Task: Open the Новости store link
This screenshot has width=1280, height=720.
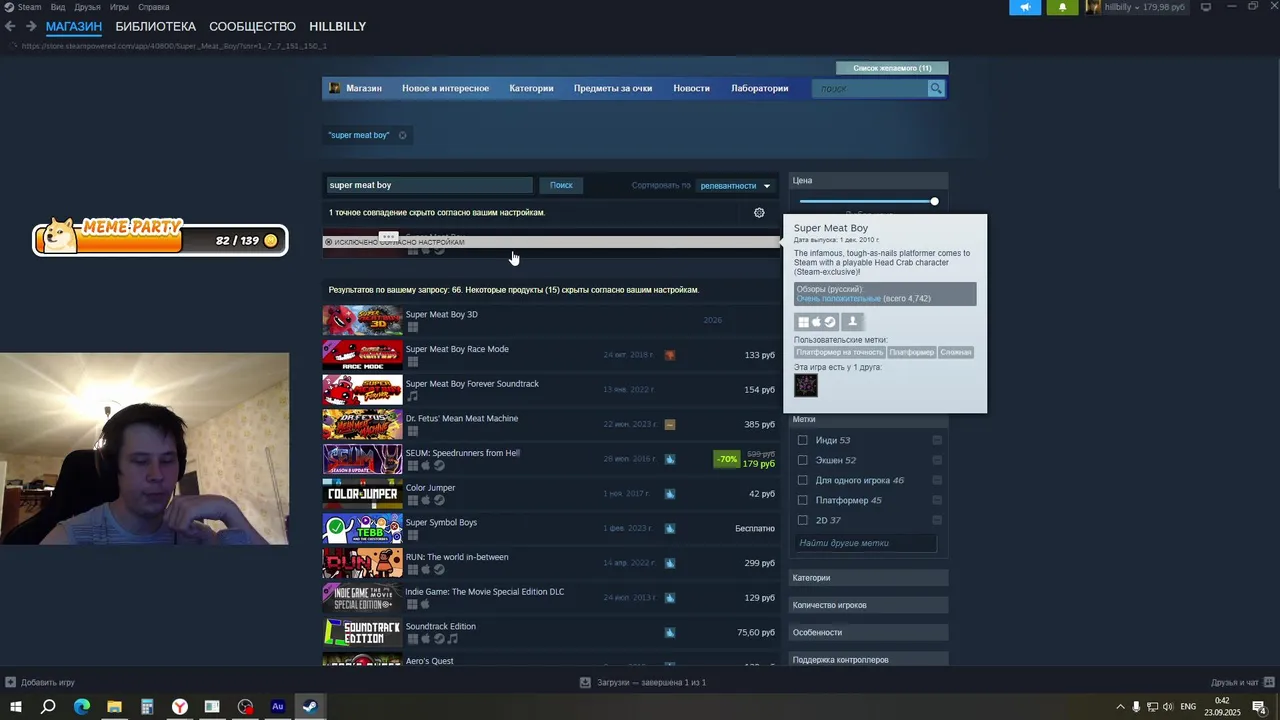Action: tap(691, 89)
